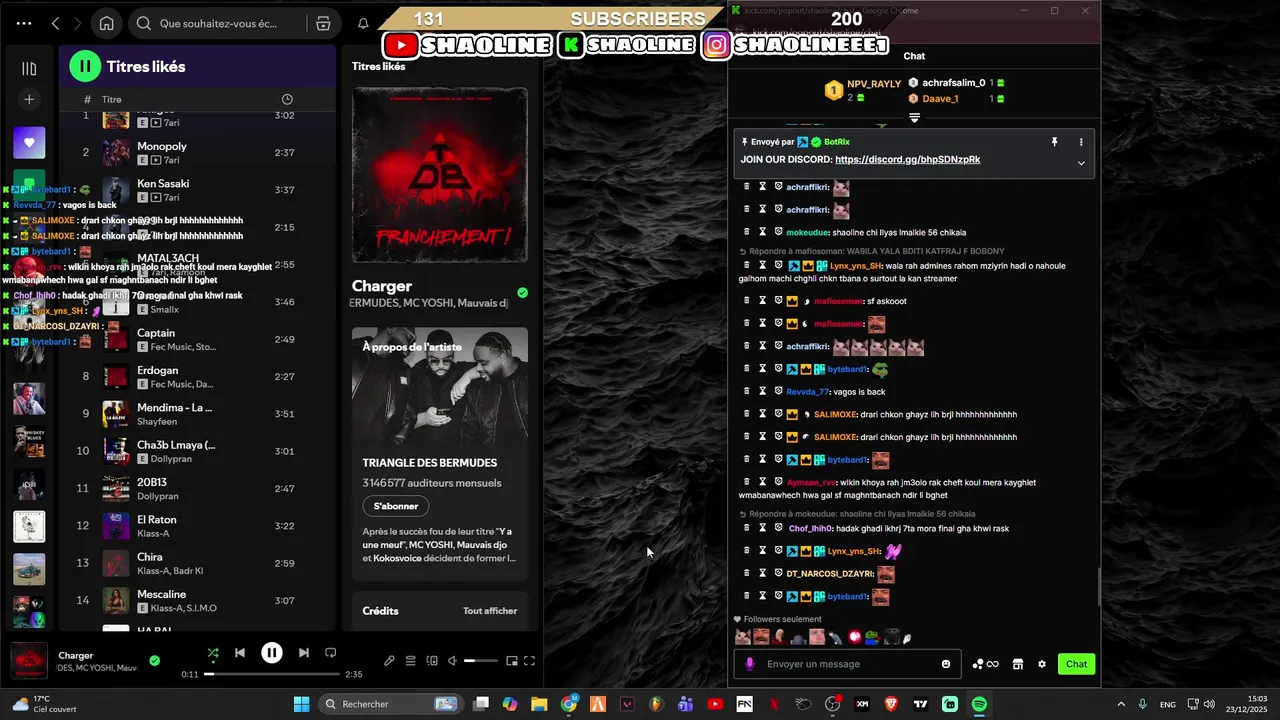
Task: Open the play queue
Action: pos(410,661)
